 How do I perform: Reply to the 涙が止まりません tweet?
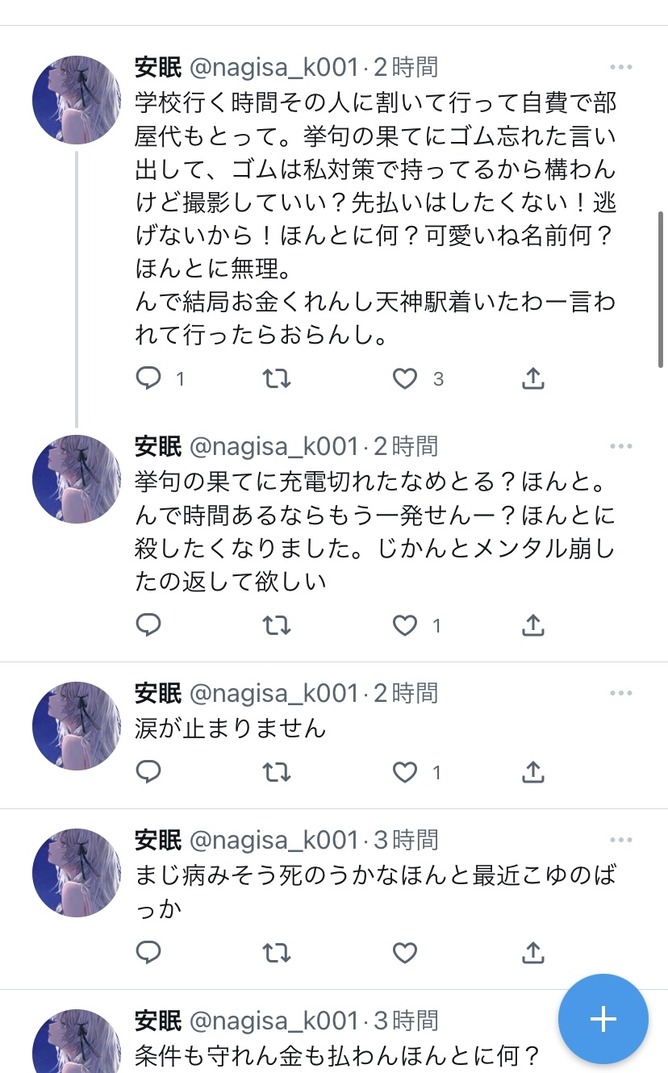coord(148,772)
